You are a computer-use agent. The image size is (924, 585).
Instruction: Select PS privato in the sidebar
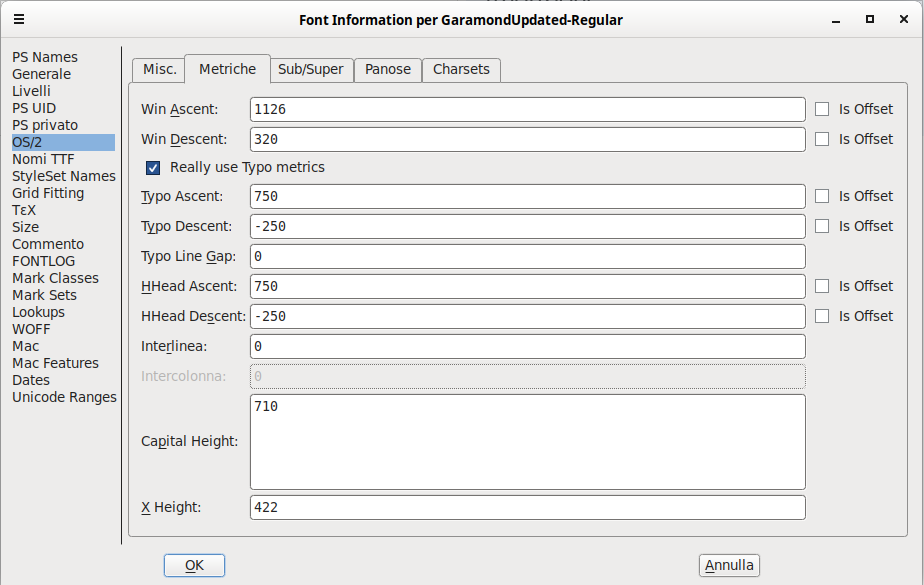45,125
